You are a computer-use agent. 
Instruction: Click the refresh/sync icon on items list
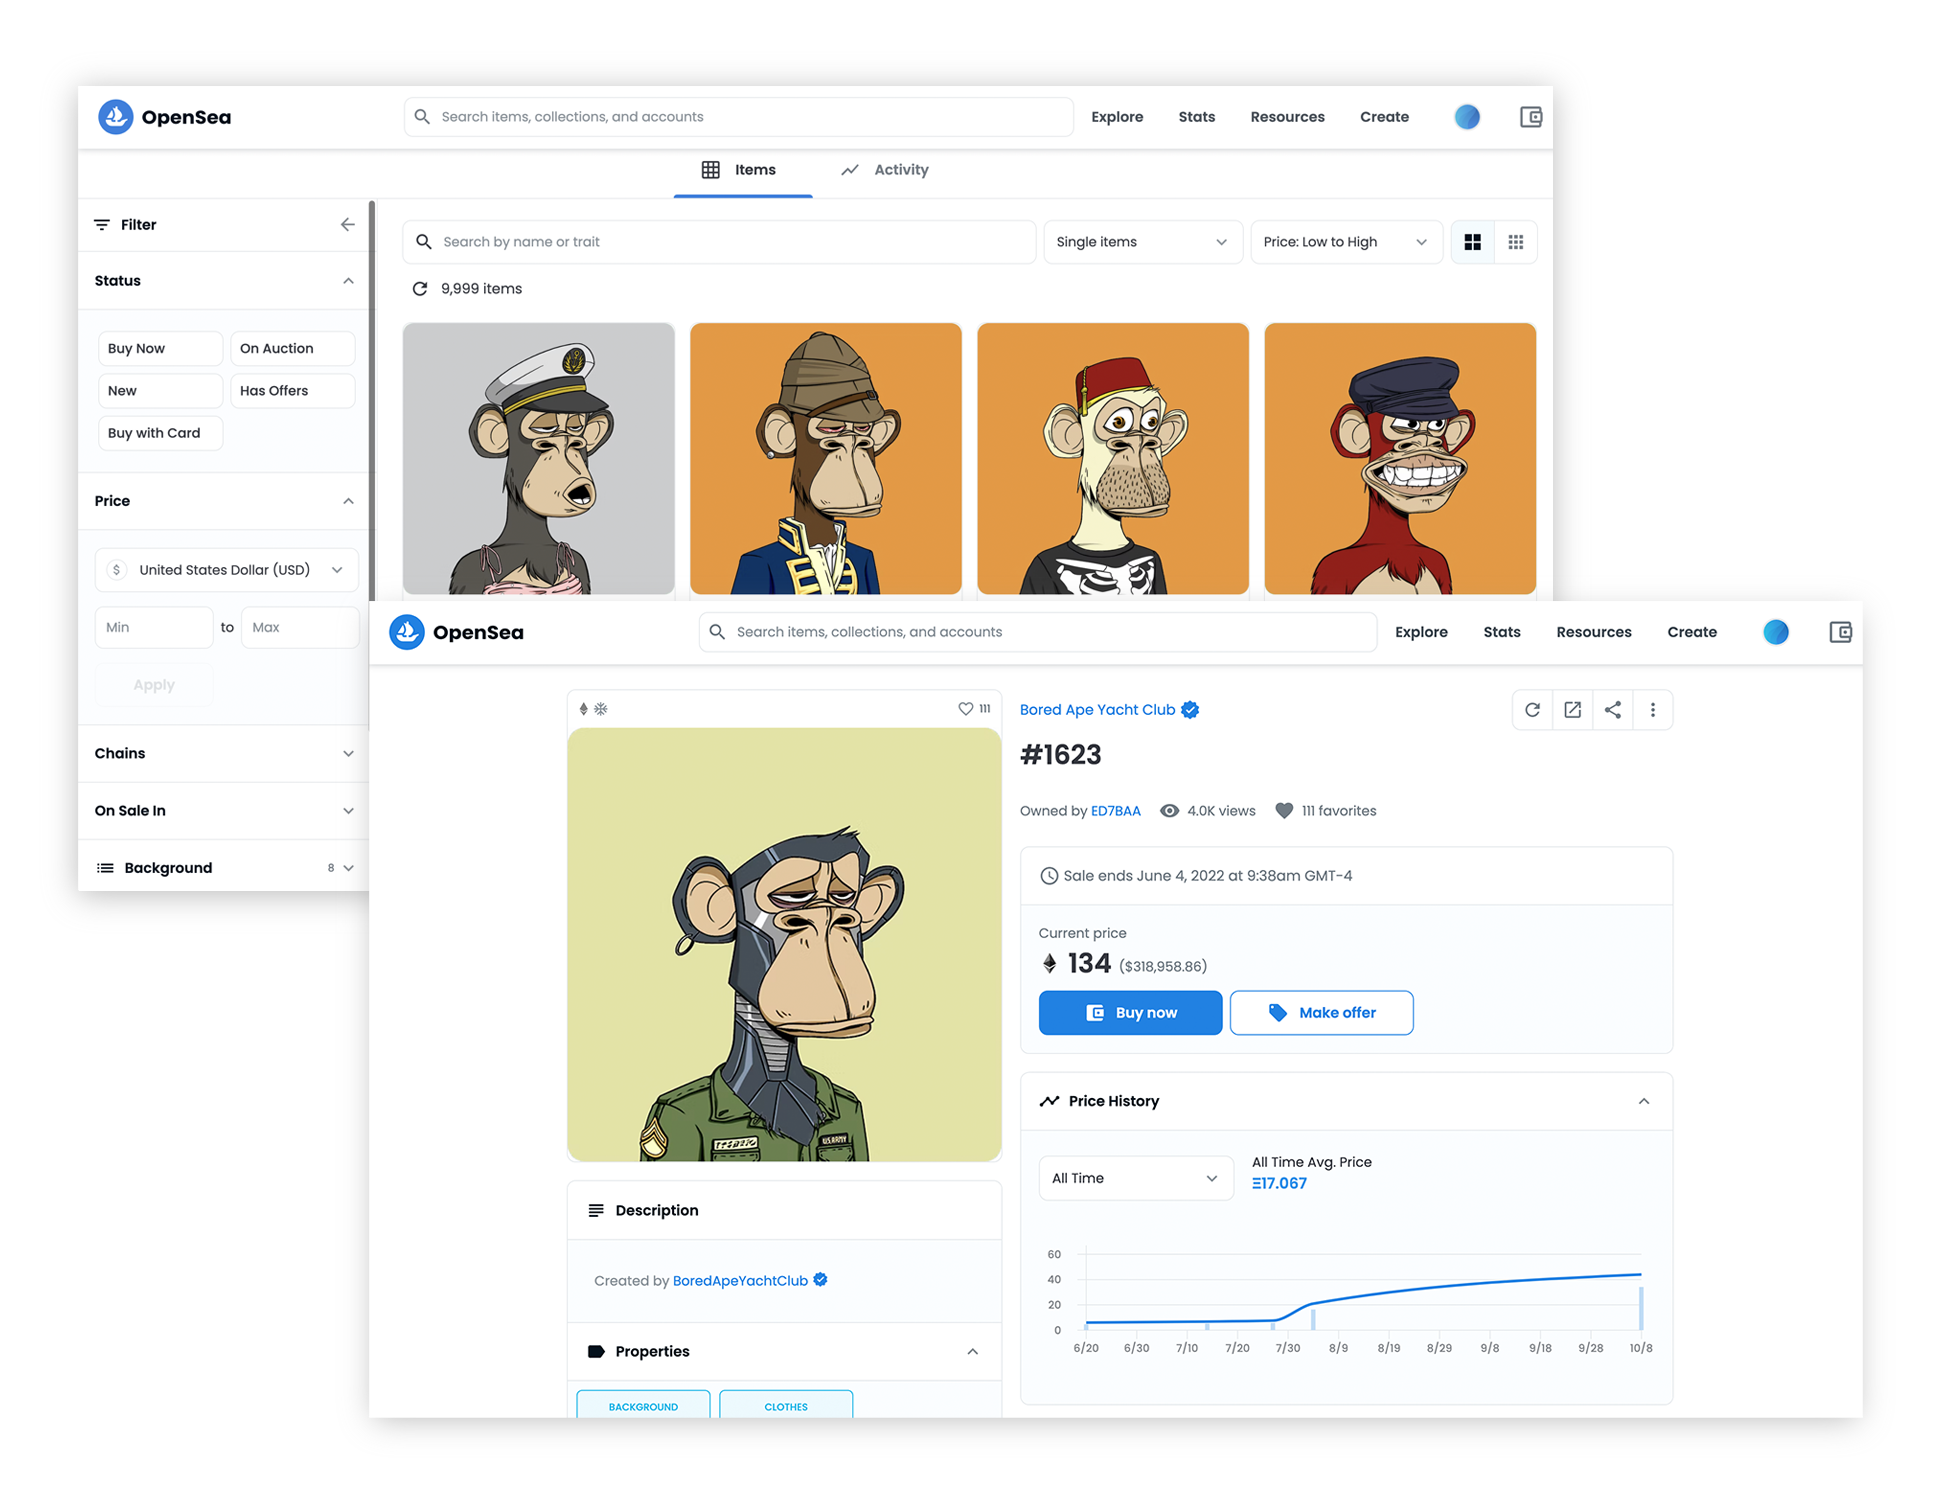point(422,287)
